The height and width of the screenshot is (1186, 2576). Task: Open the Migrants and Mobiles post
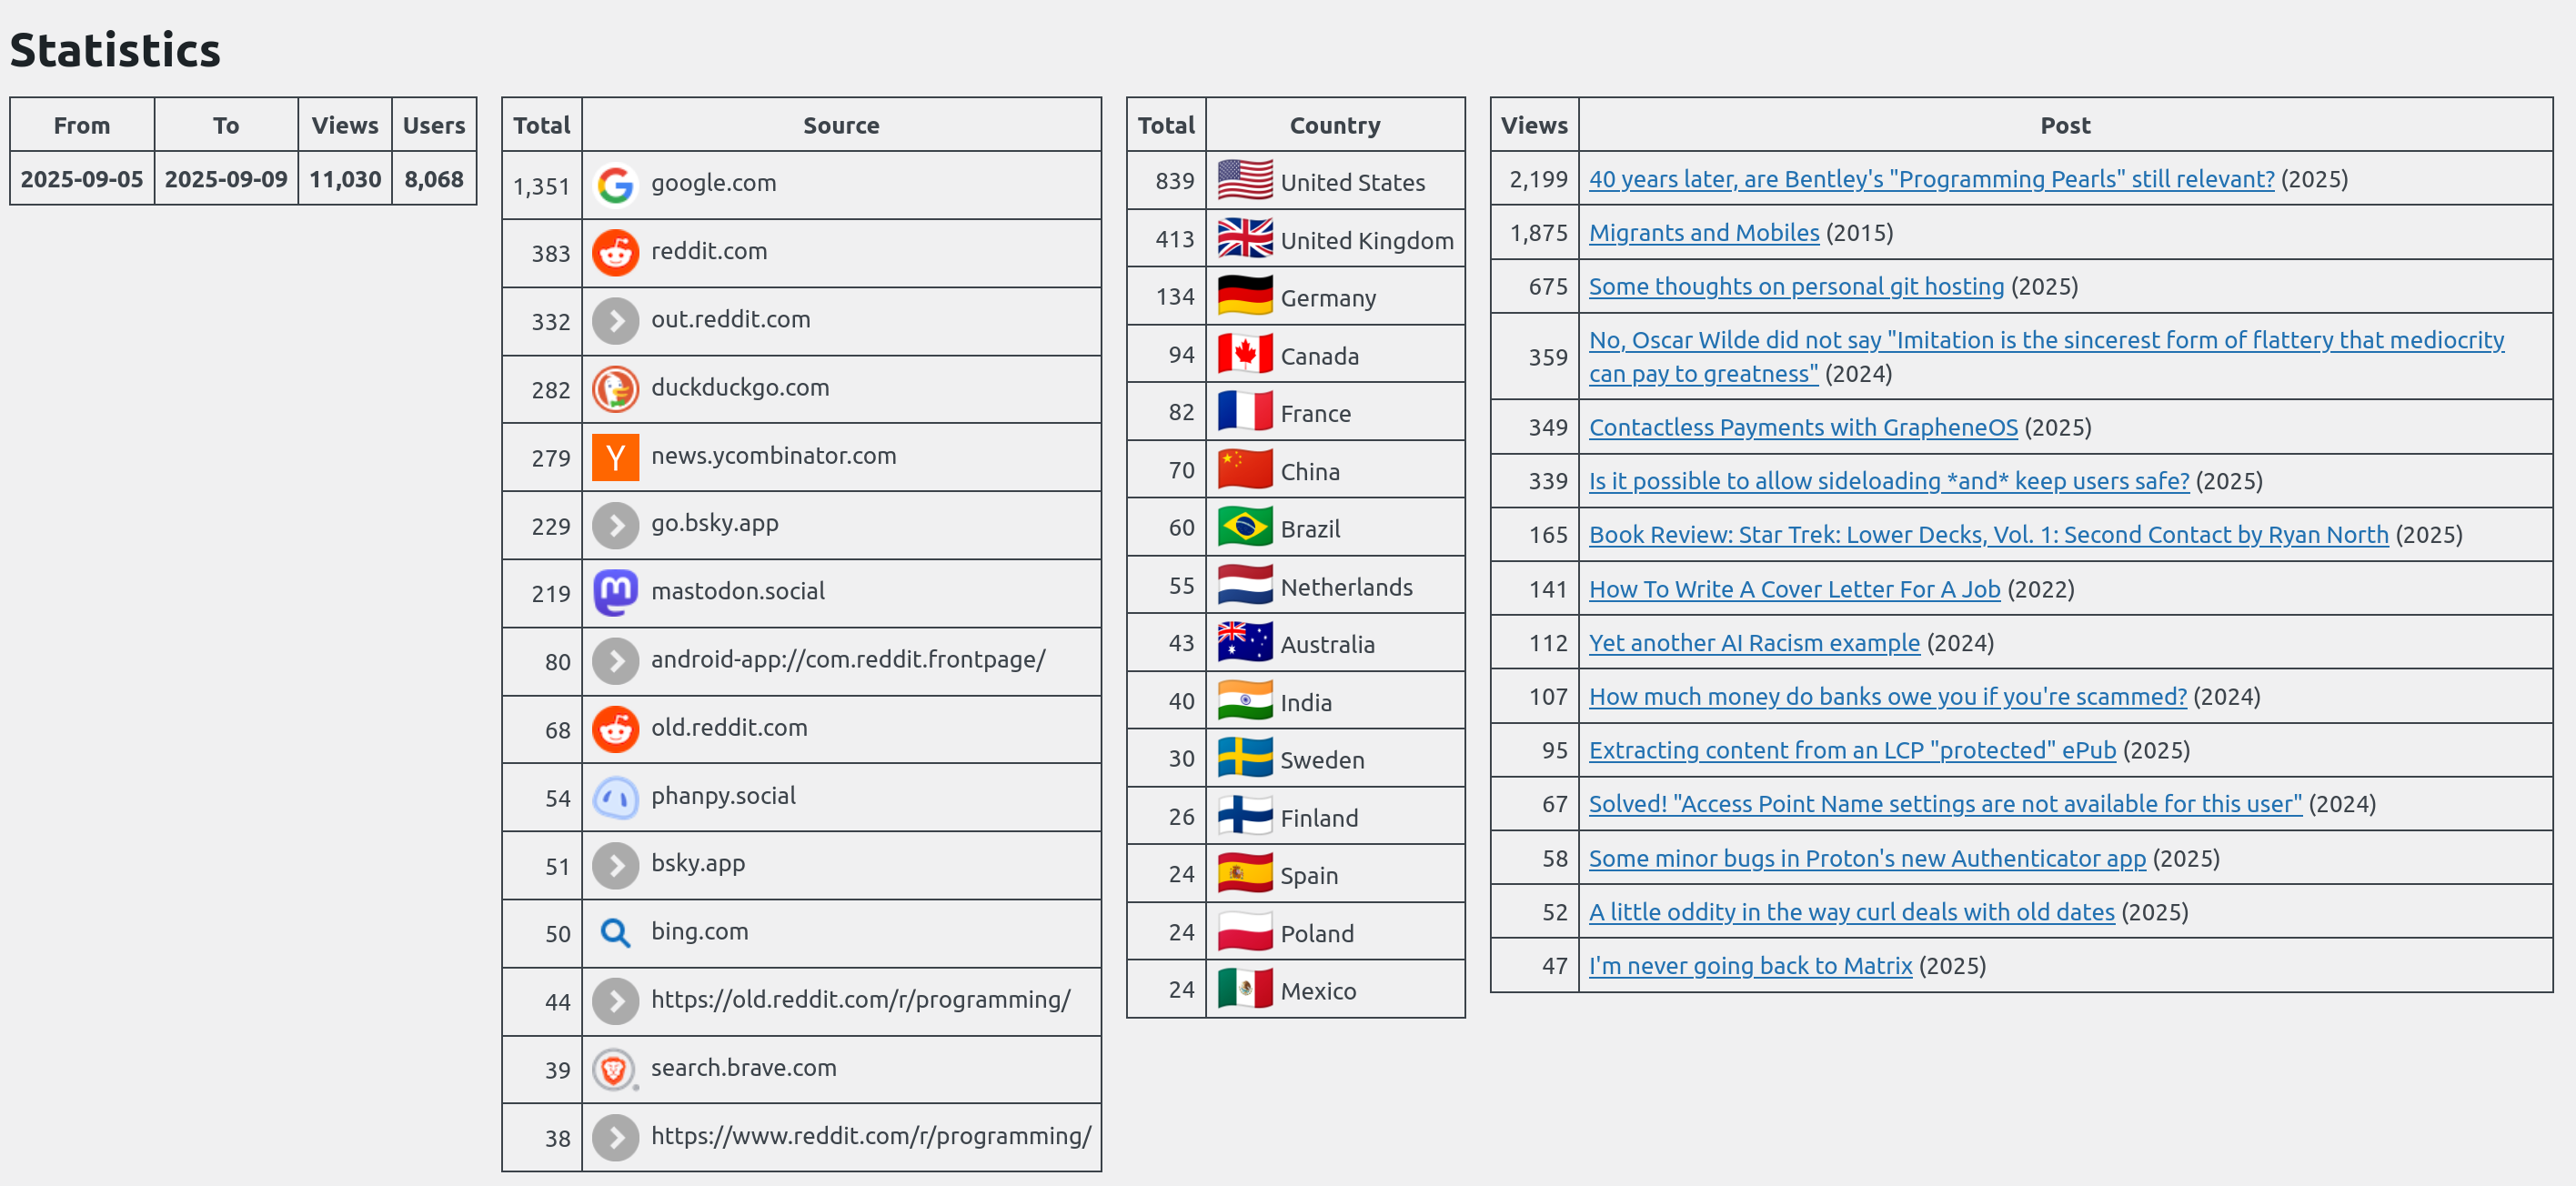click(x=1704, y=233)
